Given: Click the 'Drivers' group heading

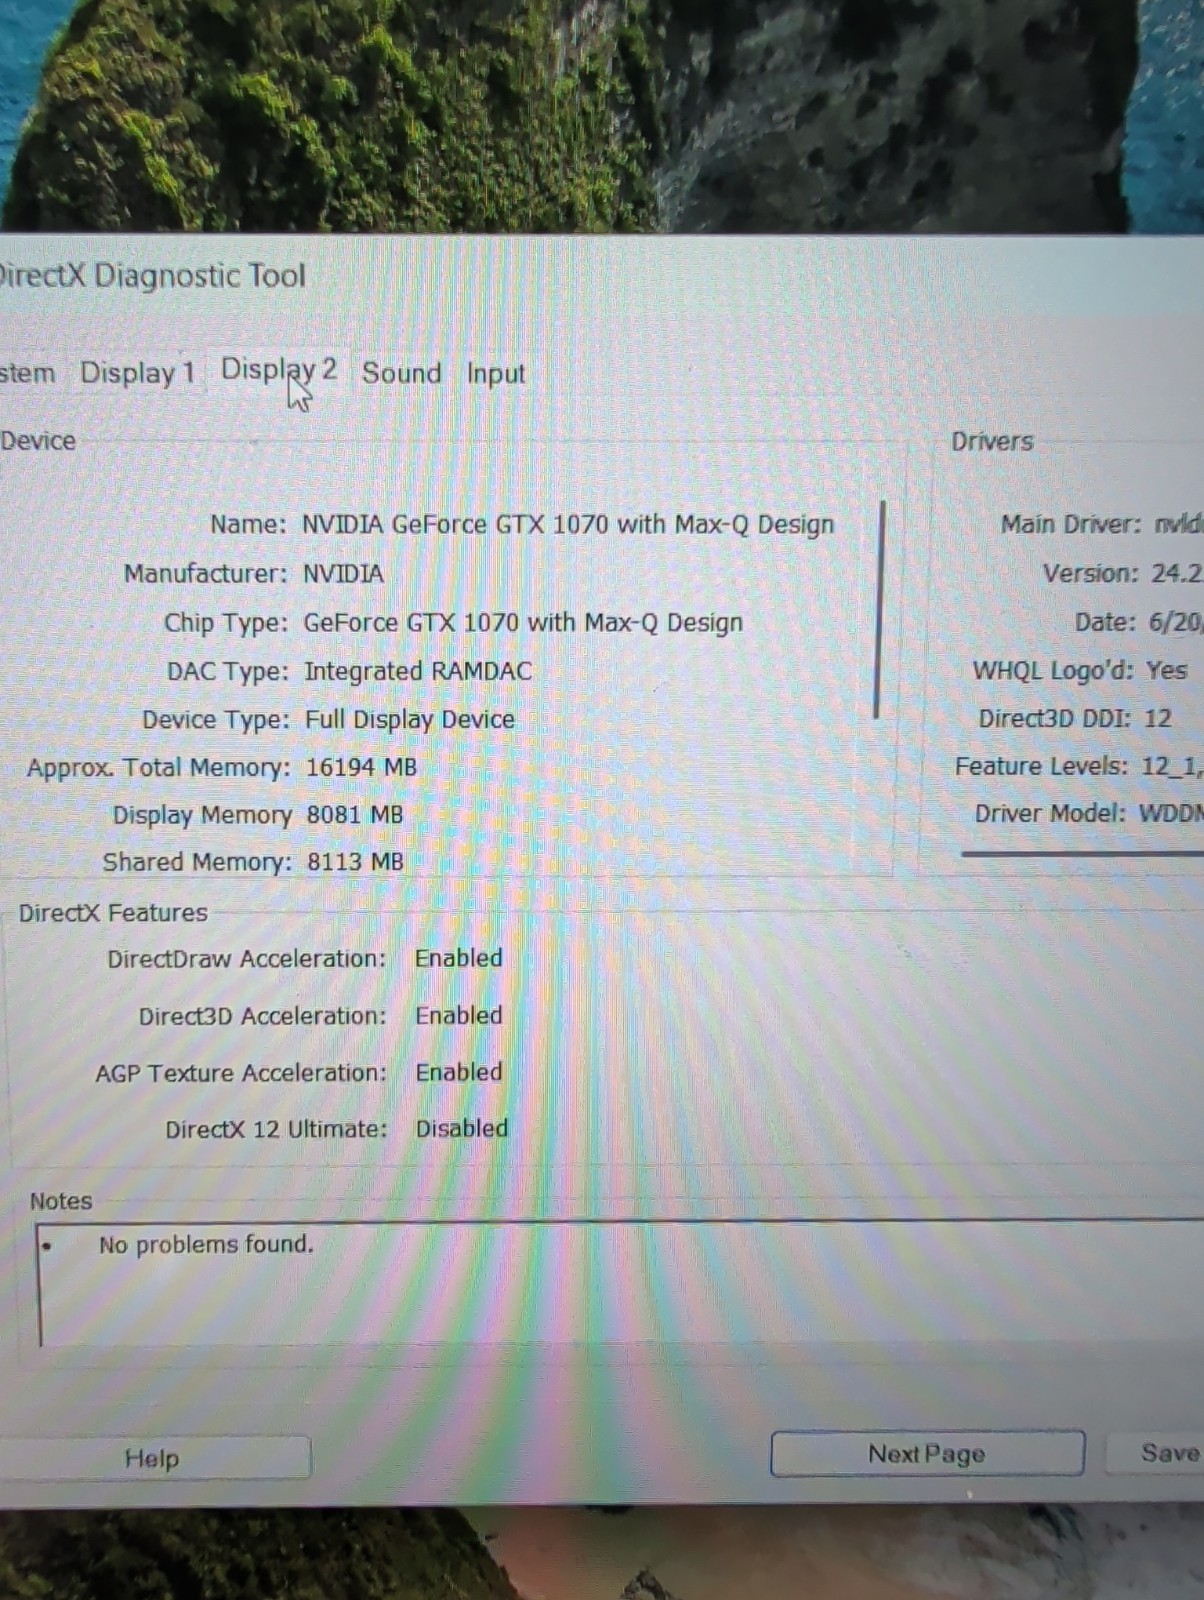Looking at the screenshot, I should tap(992, 441).
